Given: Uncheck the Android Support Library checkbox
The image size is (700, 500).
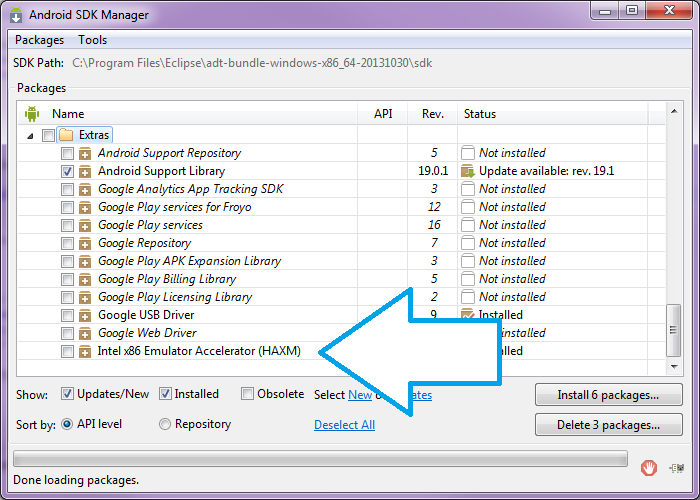Looking at the screenshot, I should pyautogui.click(x=67, y=171).
